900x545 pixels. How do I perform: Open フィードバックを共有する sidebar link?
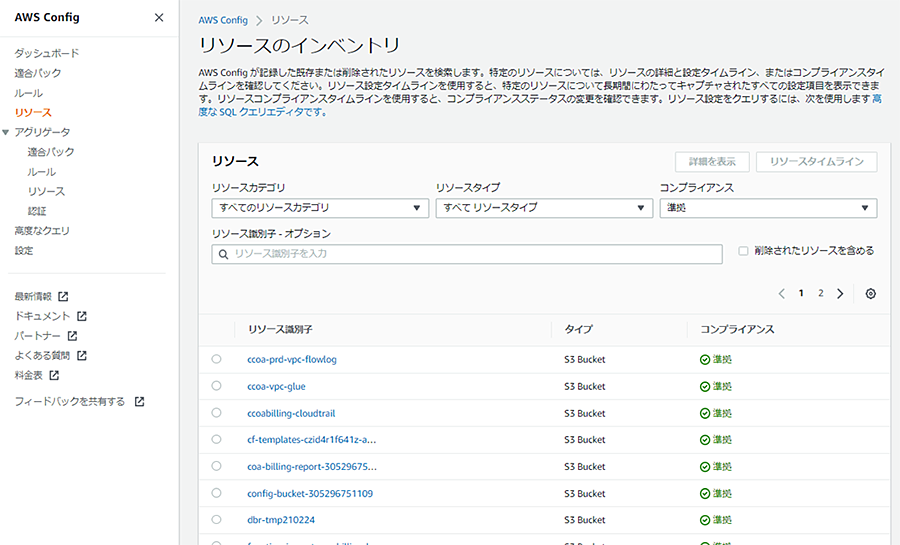[x=70, y=402]
